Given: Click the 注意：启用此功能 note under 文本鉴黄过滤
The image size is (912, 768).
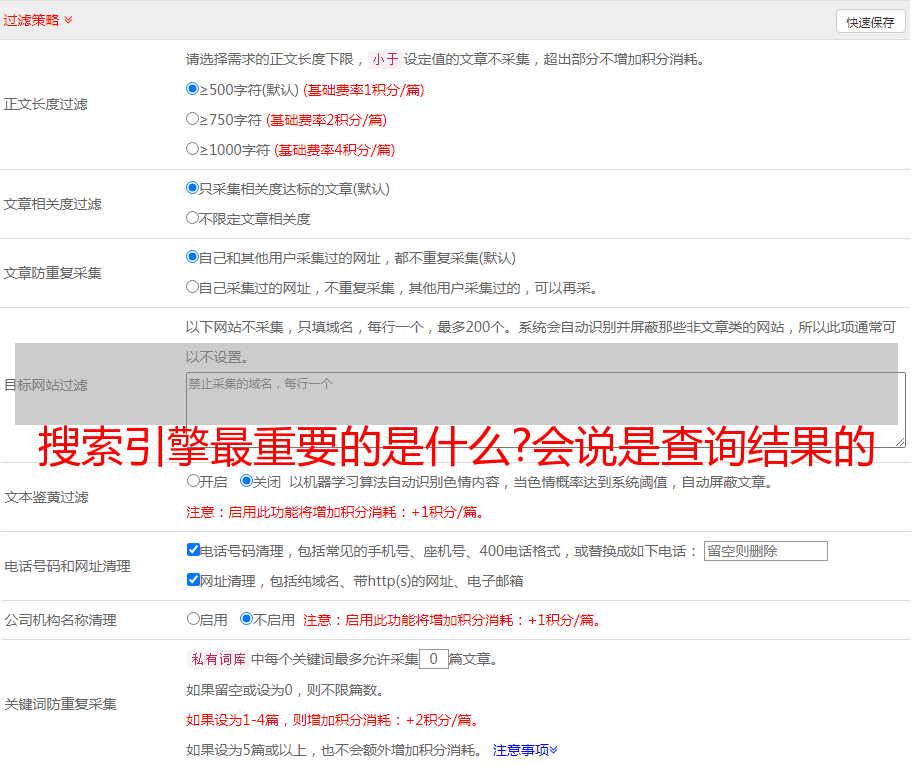Looking at the screenshot, I should click(335, 512).
